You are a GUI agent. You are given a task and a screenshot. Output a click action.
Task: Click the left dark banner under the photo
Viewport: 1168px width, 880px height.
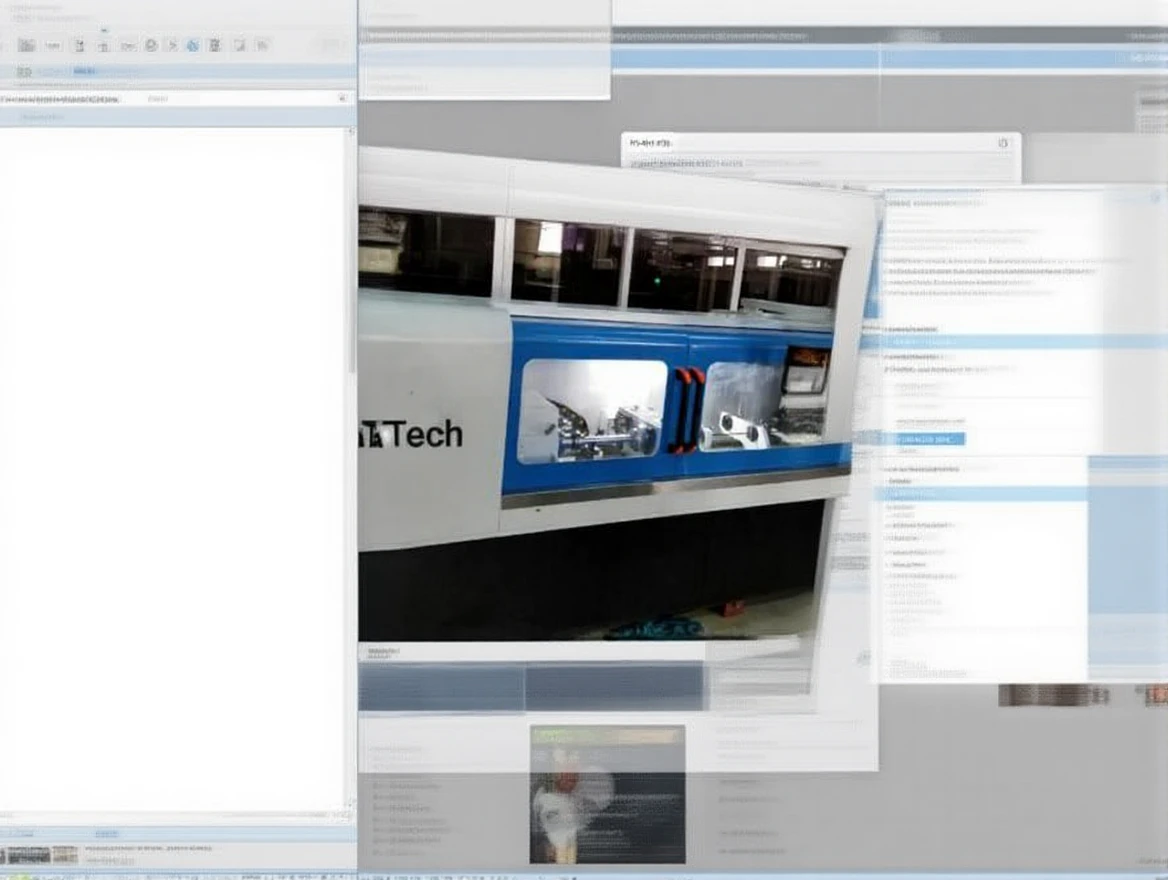[442, 688]
